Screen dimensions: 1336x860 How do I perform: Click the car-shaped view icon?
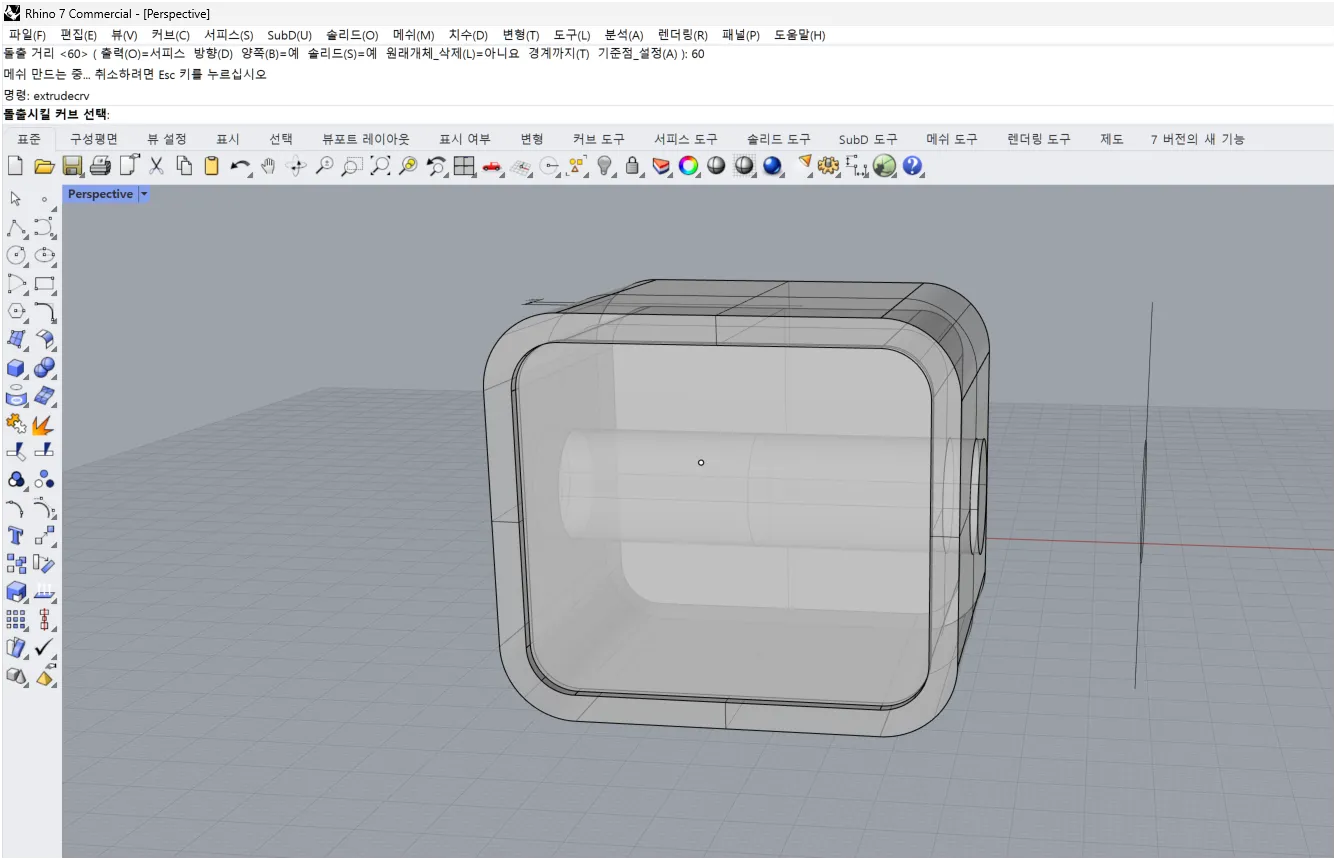point(492,166)
